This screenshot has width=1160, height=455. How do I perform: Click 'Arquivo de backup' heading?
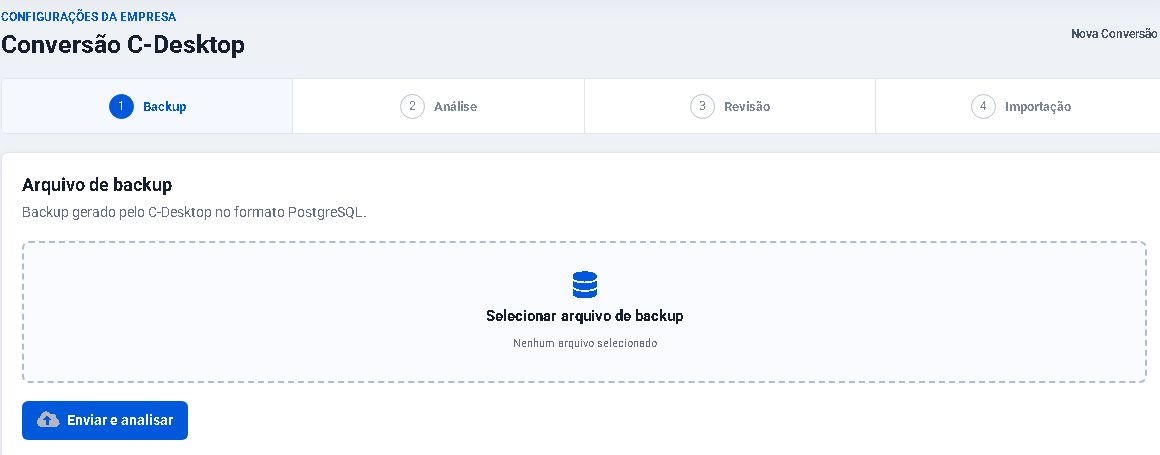point(97,185)
